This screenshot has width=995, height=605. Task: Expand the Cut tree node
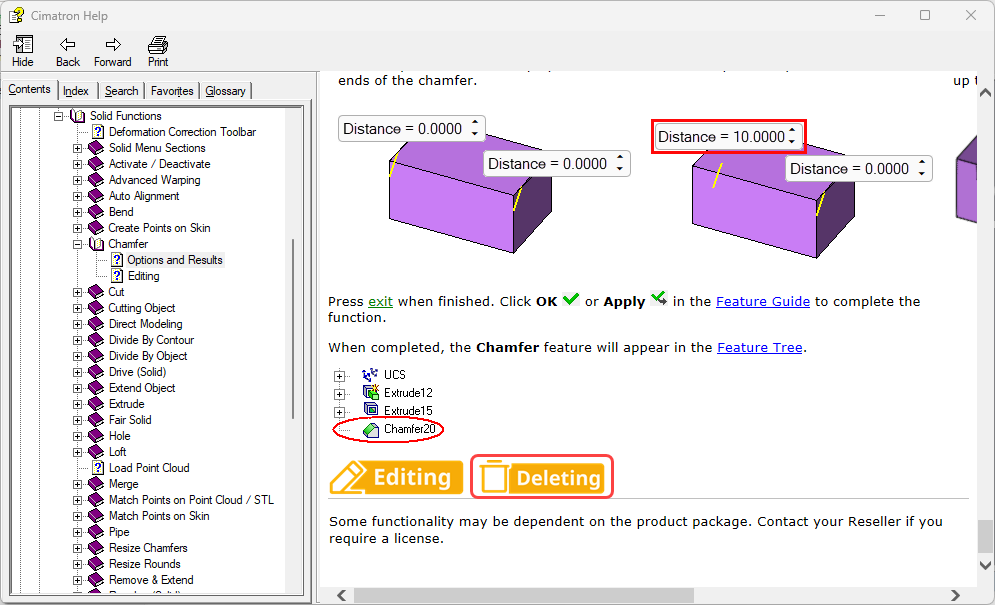point(77,292)
